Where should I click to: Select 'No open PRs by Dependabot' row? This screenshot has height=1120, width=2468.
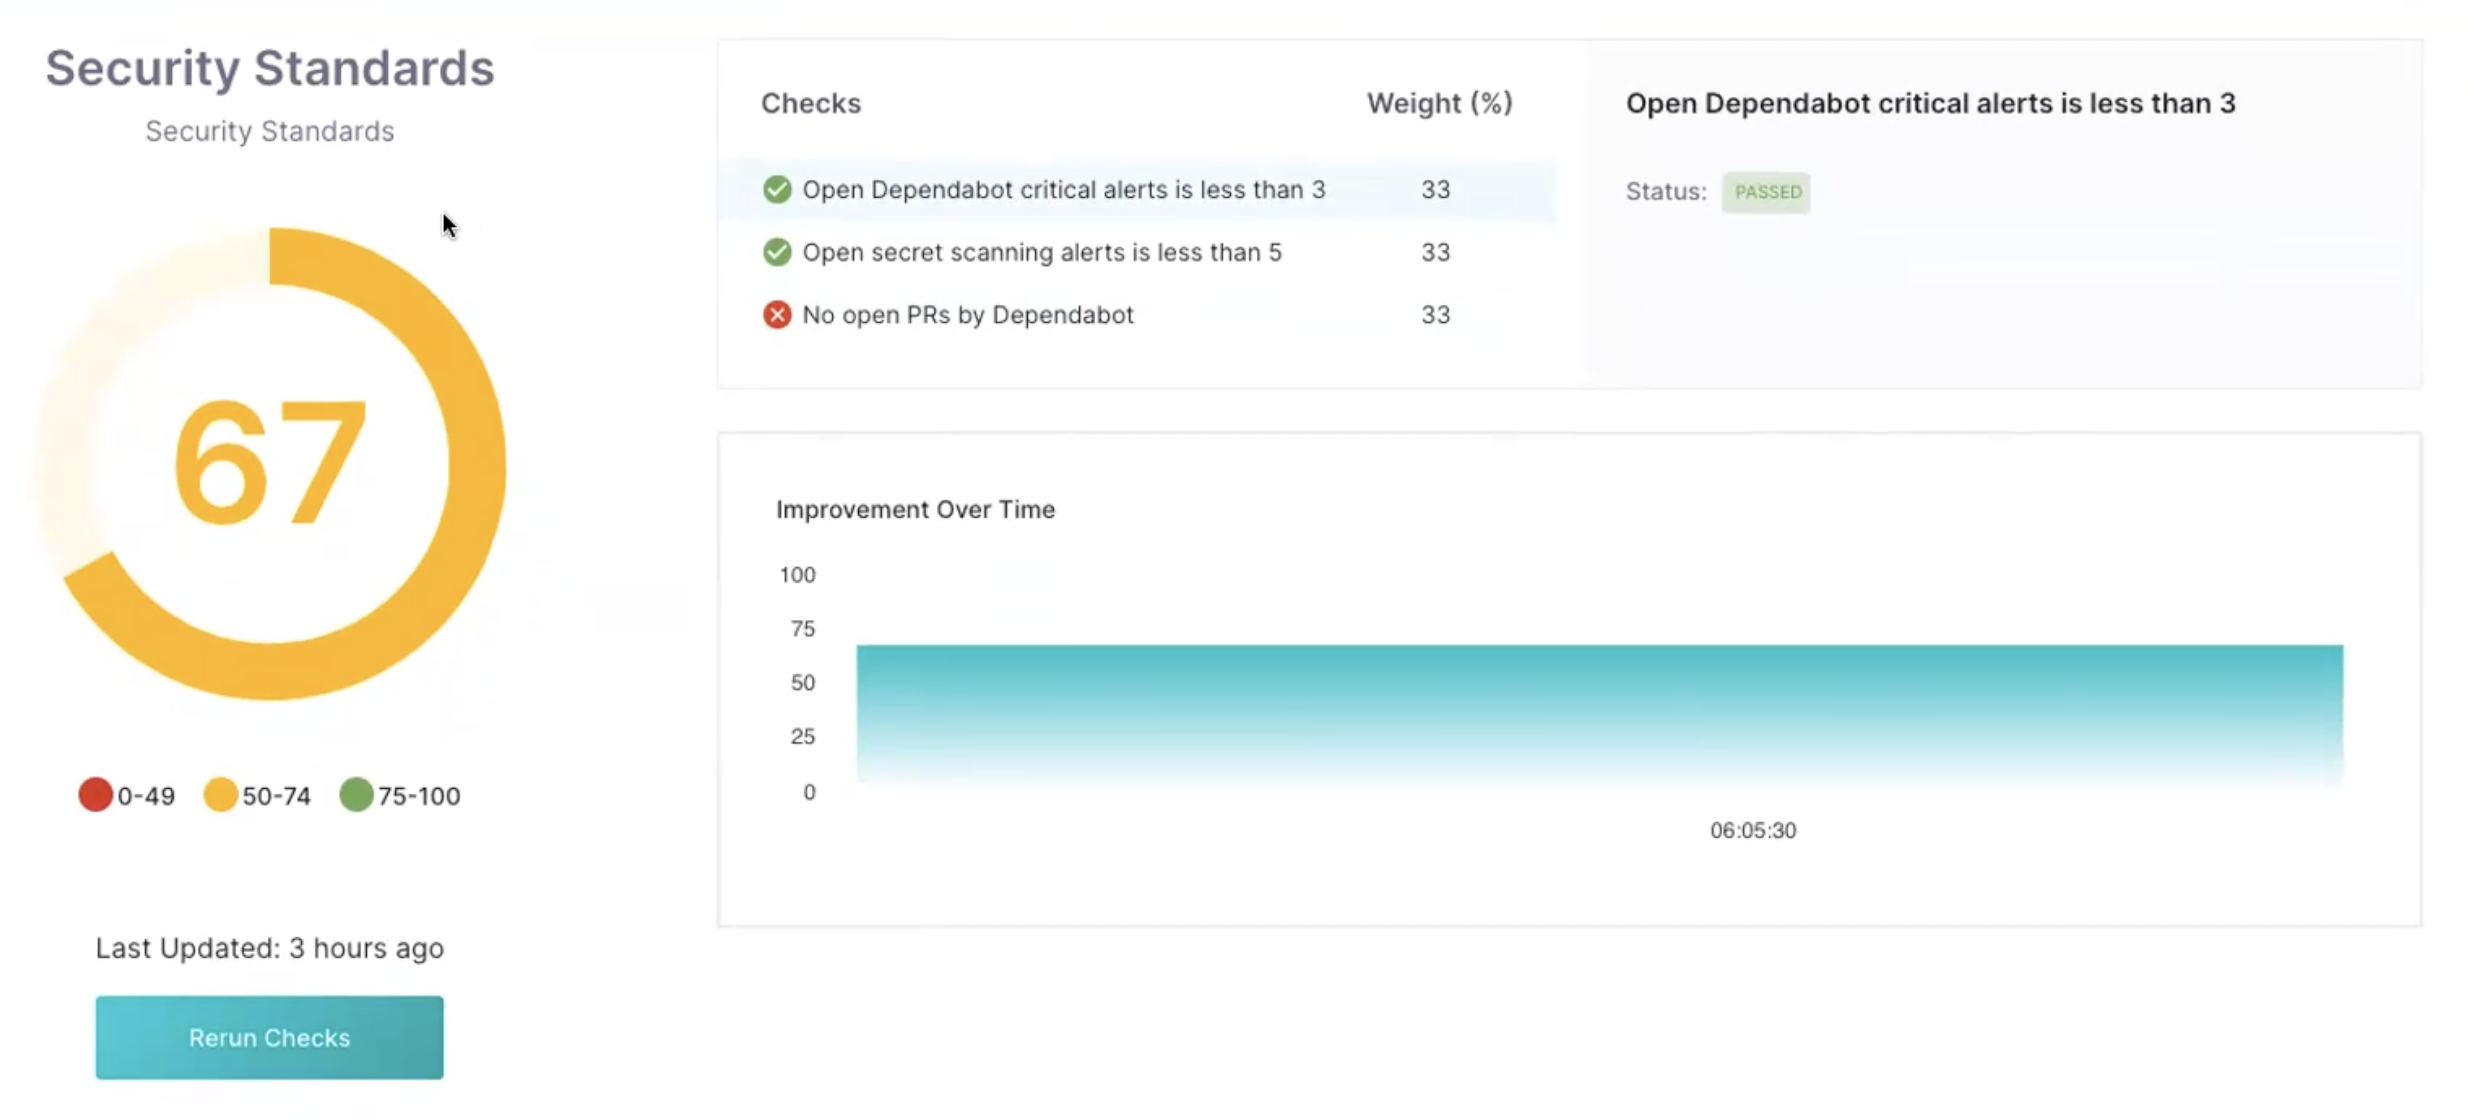pyautogui.click(x=967, y=315)
